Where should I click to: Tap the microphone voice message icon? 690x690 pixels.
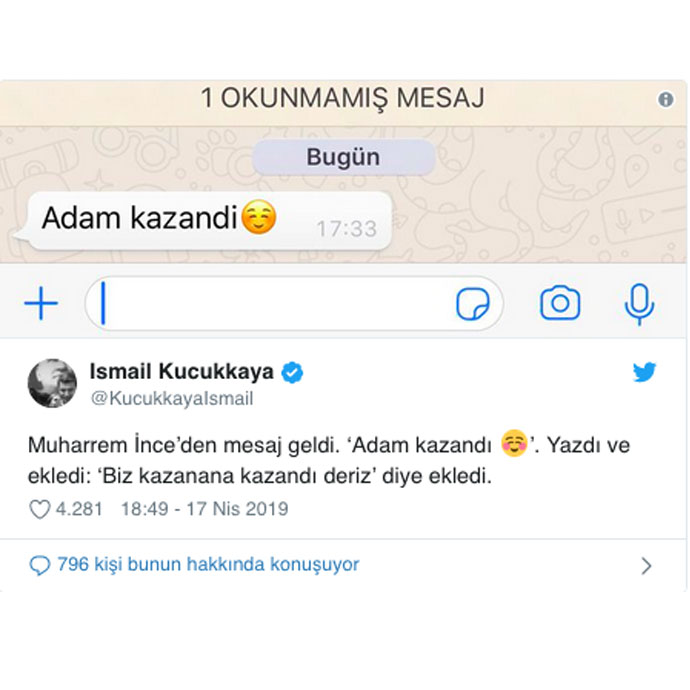[639, 304]
